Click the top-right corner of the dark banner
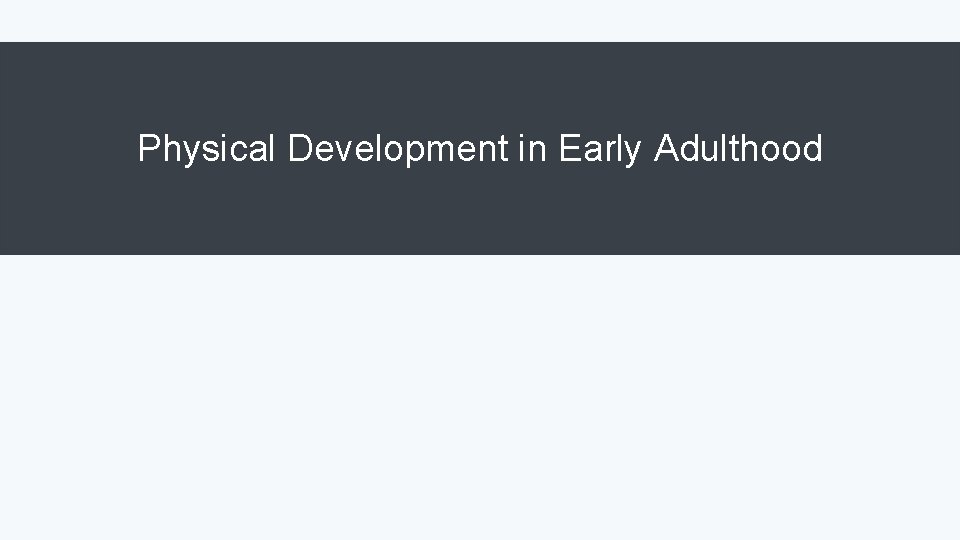The width and height of the screenshot is (960, 540). tap(955, 46)
